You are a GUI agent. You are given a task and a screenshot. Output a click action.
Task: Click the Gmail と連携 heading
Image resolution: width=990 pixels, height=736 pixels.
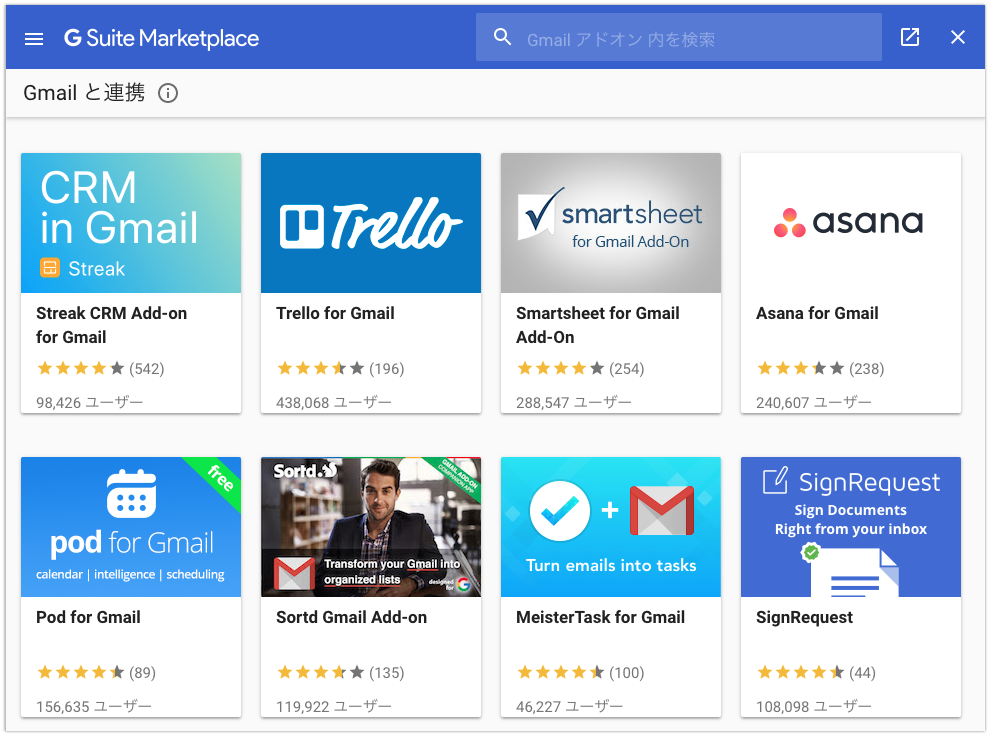(84, 93)
